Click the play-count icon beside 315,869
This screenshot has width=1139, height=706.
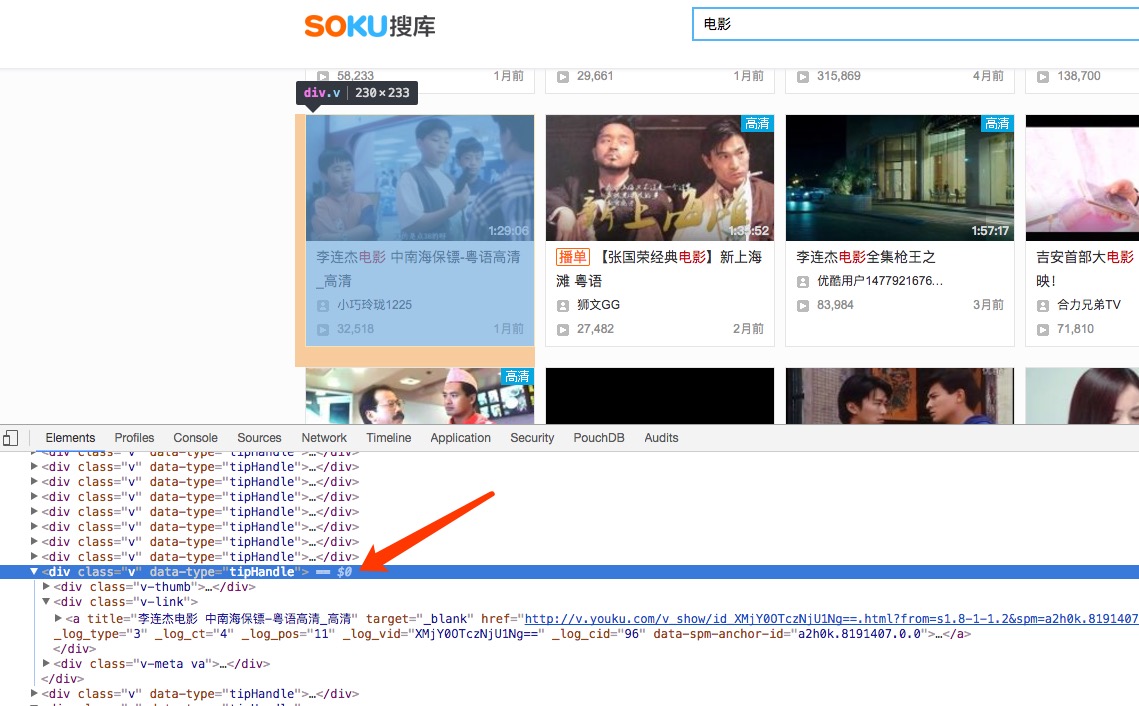[803, 76]
